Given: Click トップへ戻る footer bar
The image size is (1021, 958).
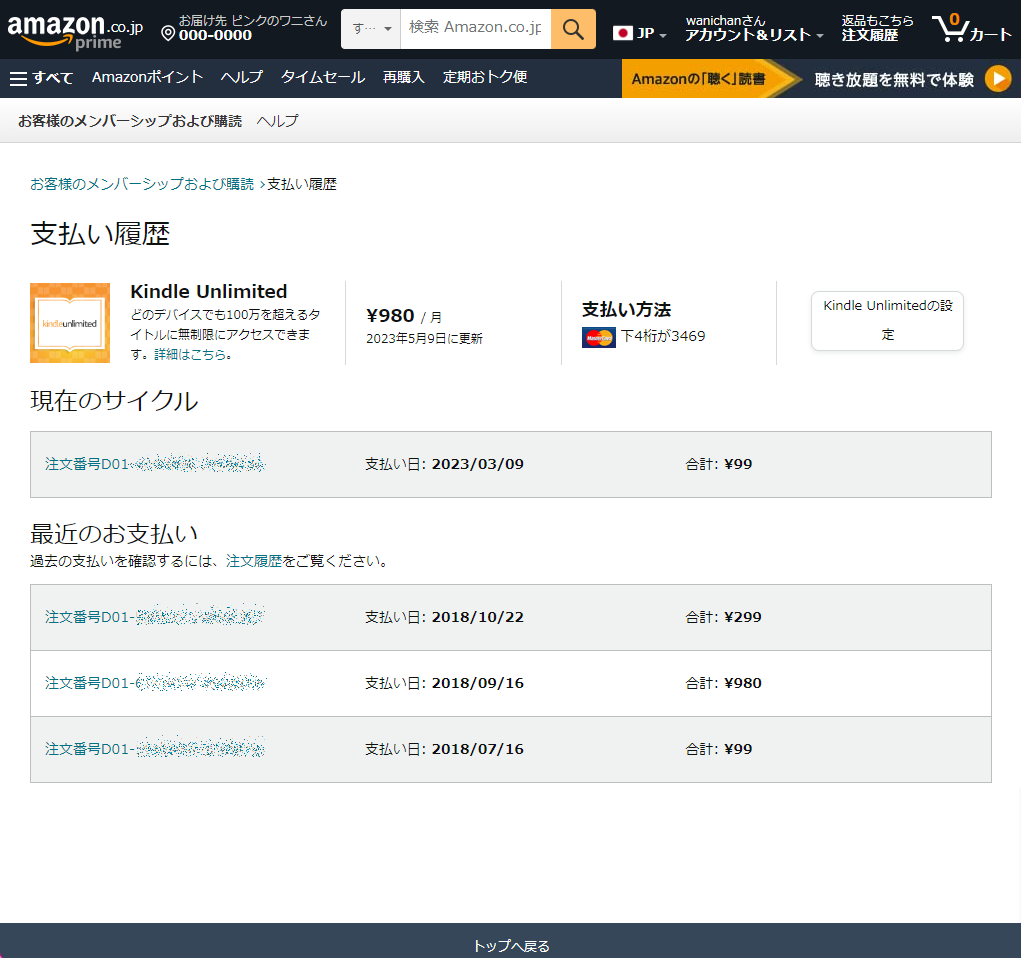Looking at the screenshot, I should [510, 940].
